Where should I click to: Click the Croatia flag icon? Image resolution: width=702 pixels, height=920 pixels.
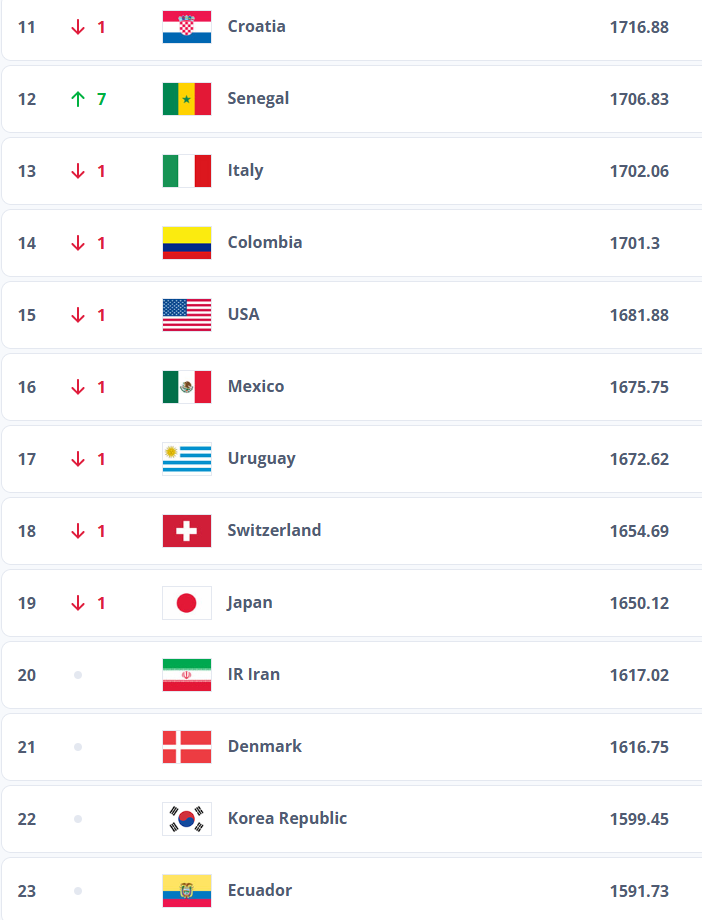[x=187, y=27]
